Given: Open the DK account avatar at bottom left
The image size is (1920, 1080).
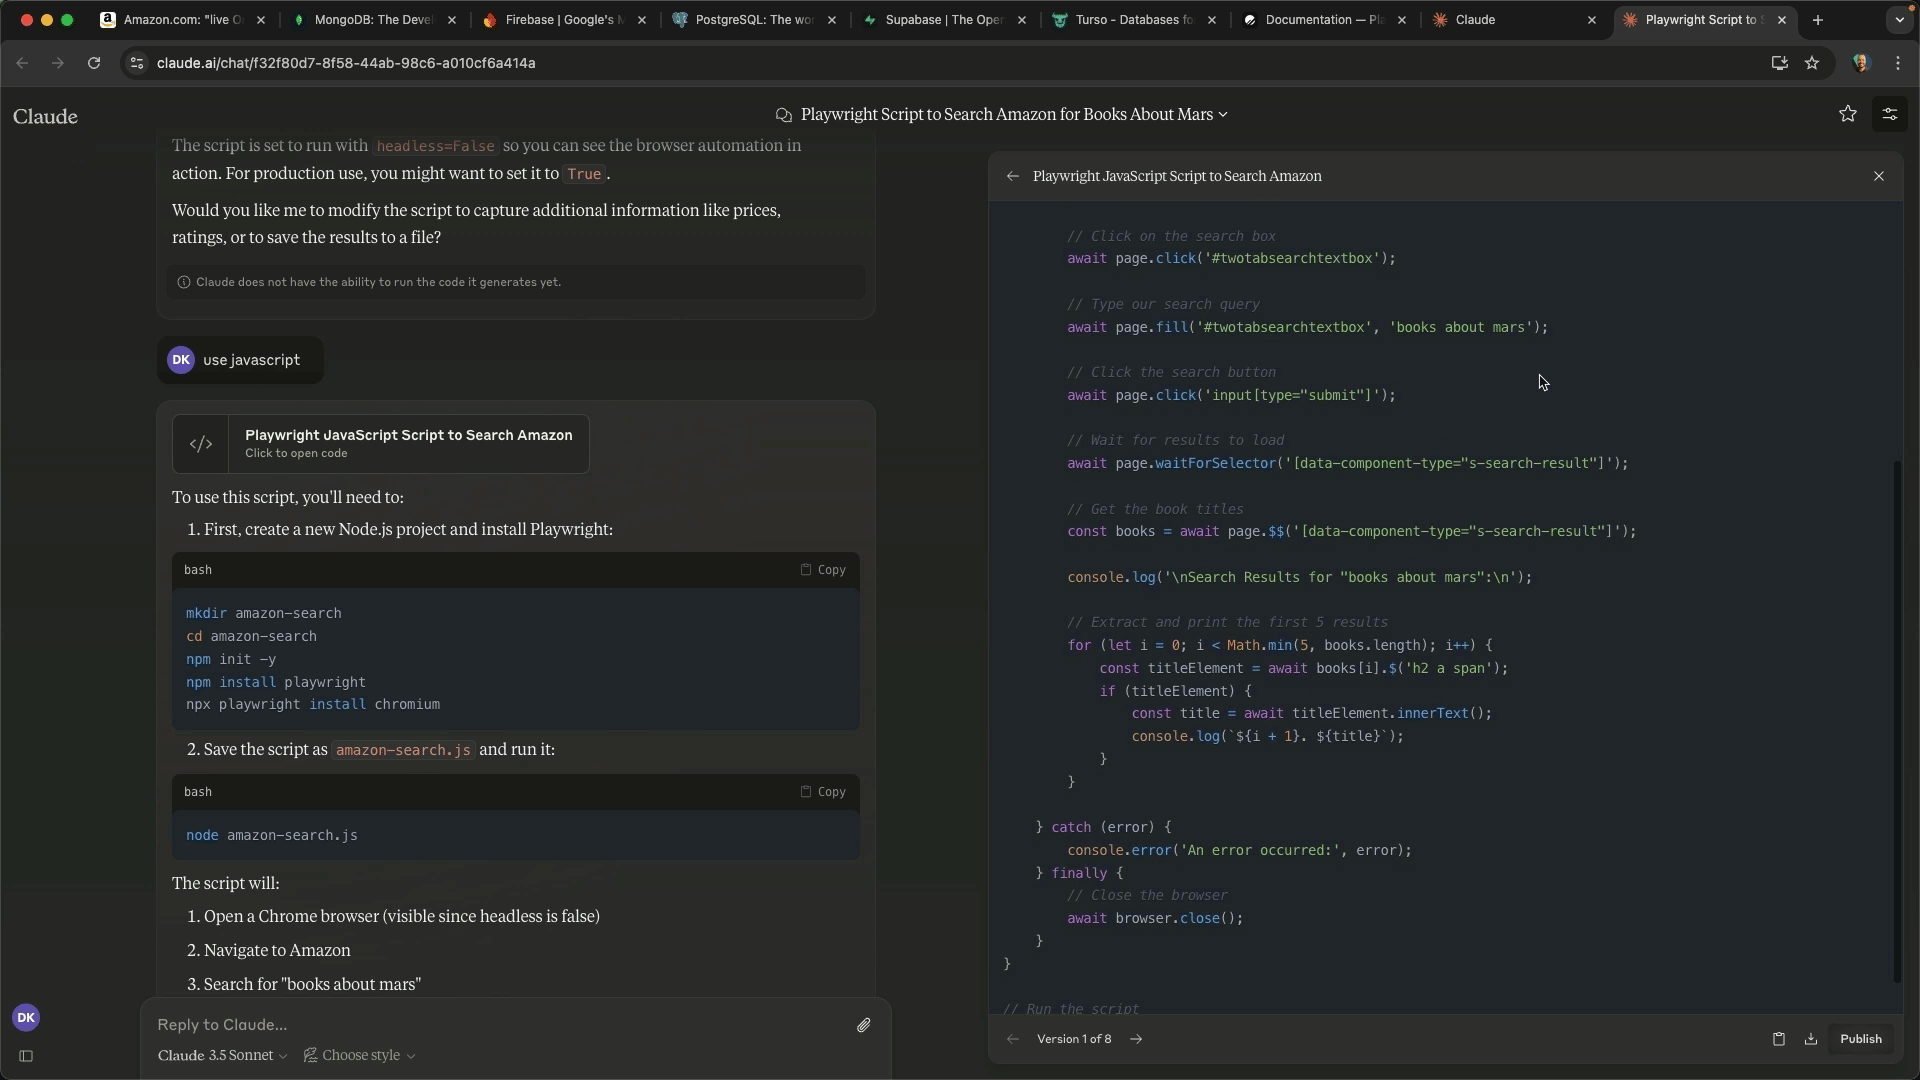Looking at the screenshot, I should [x=26, y=1018].
